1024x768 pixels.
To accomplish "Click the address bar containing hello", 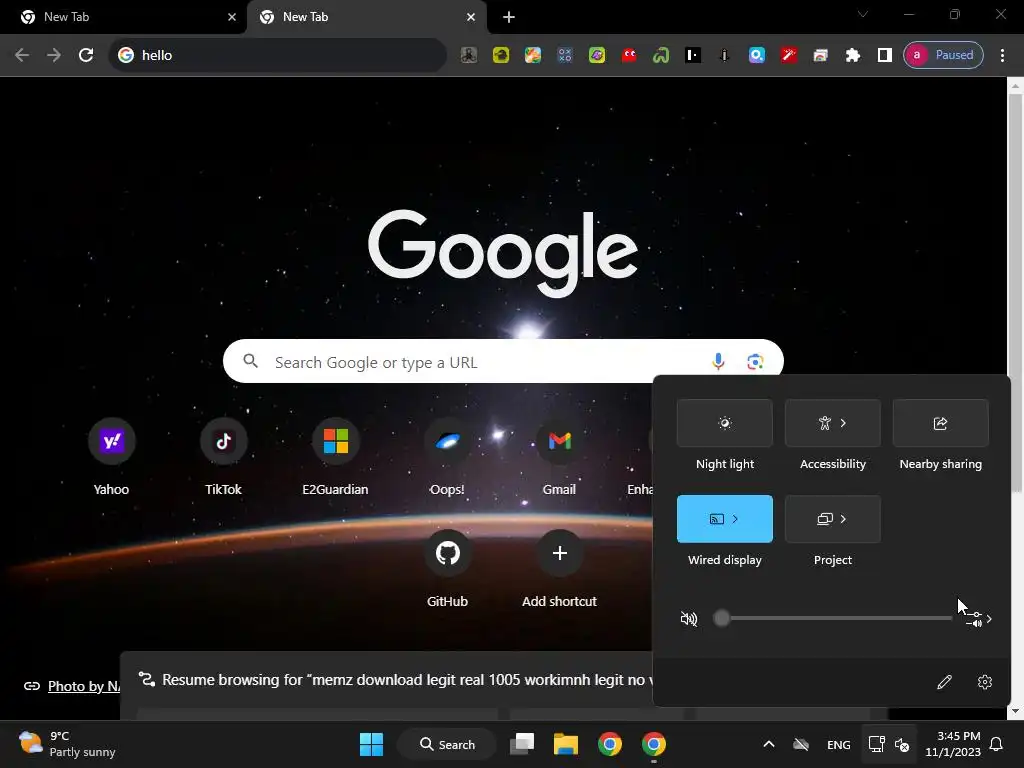I will click(278, 55).
